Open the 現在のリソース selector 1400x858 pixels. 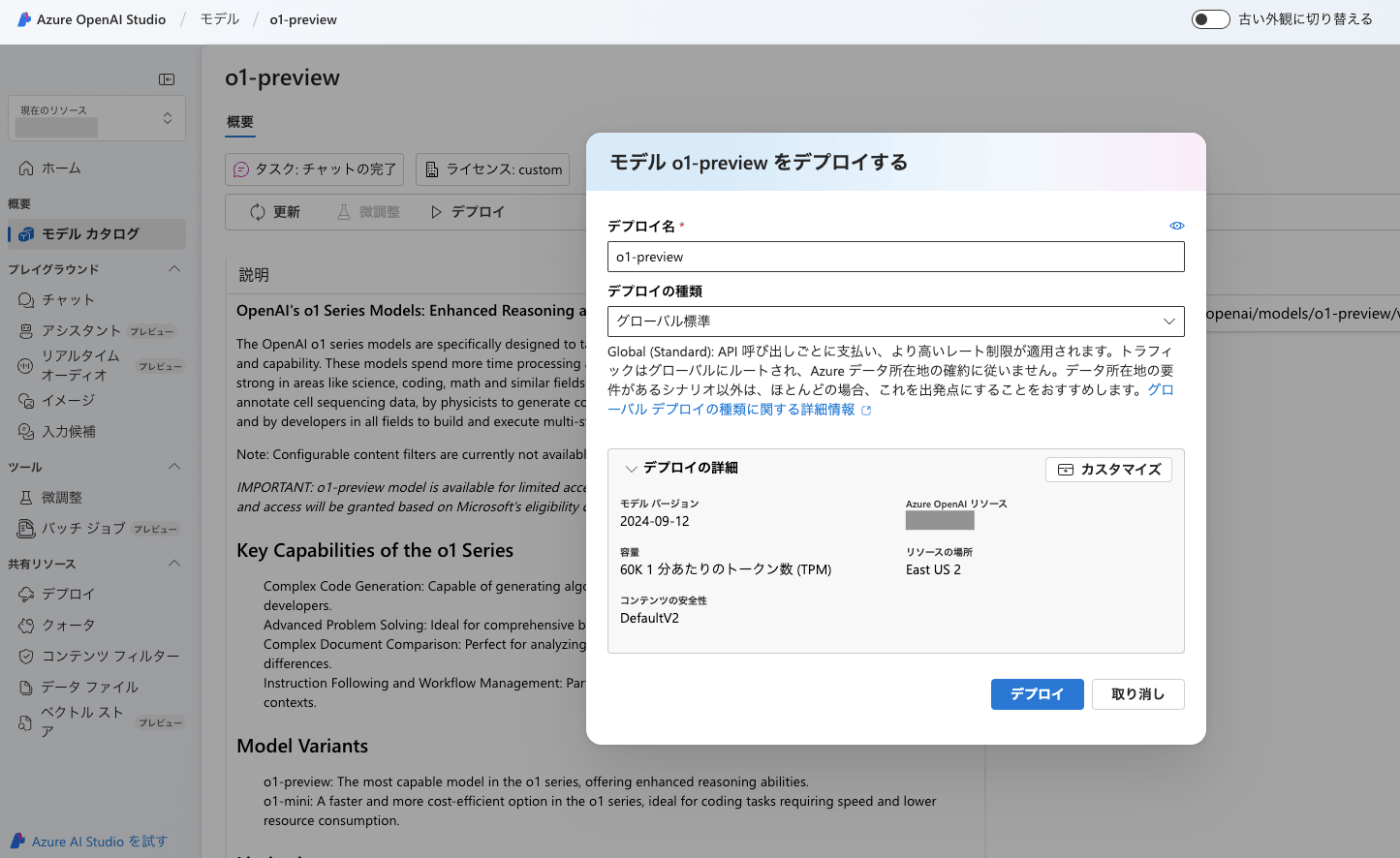point(97,118)
